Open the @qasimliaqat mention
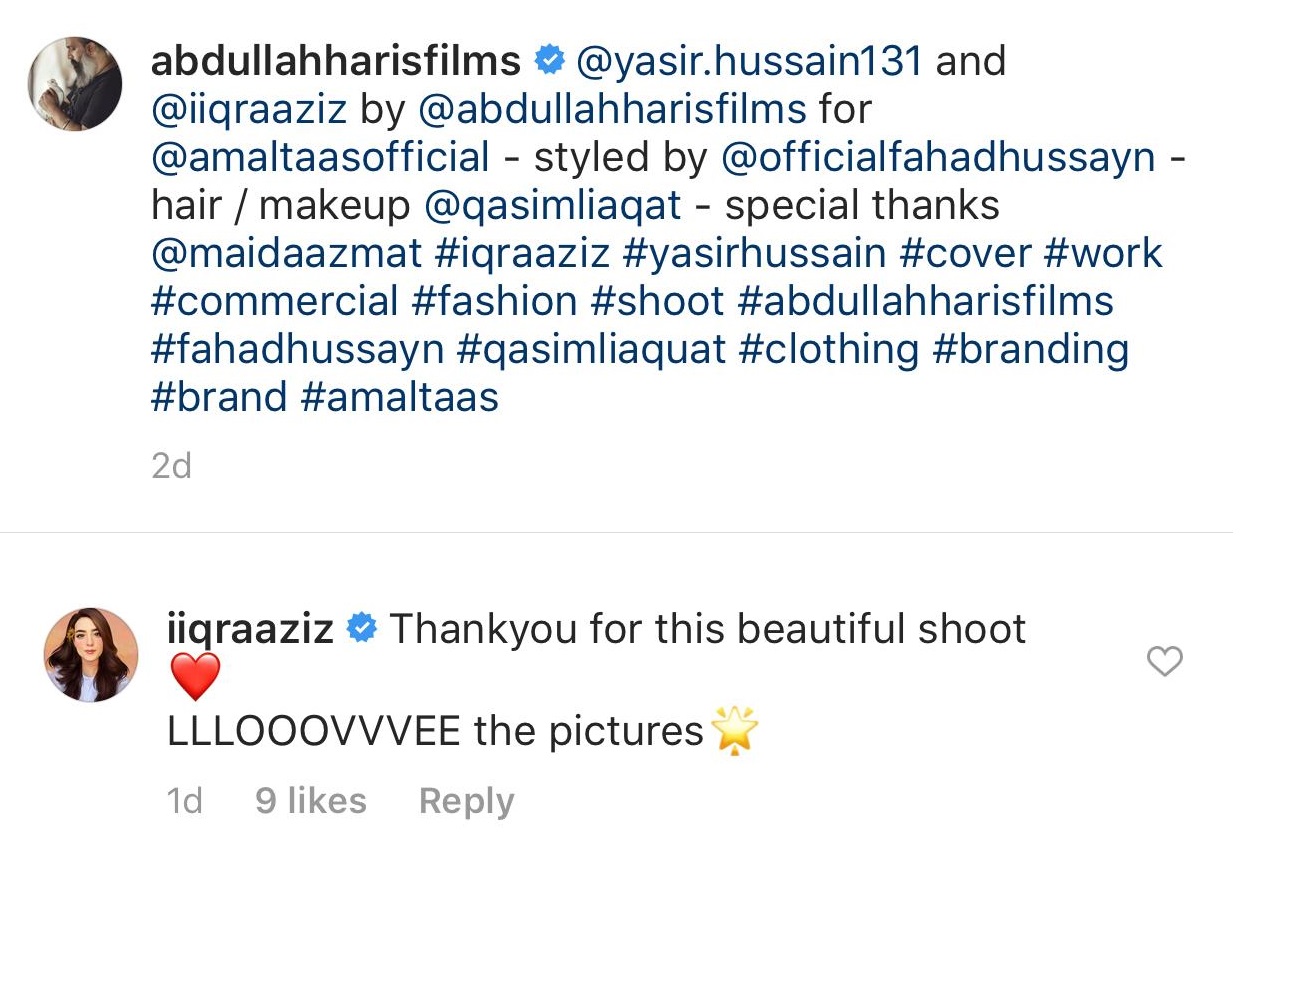 click(x=553, y=205)
